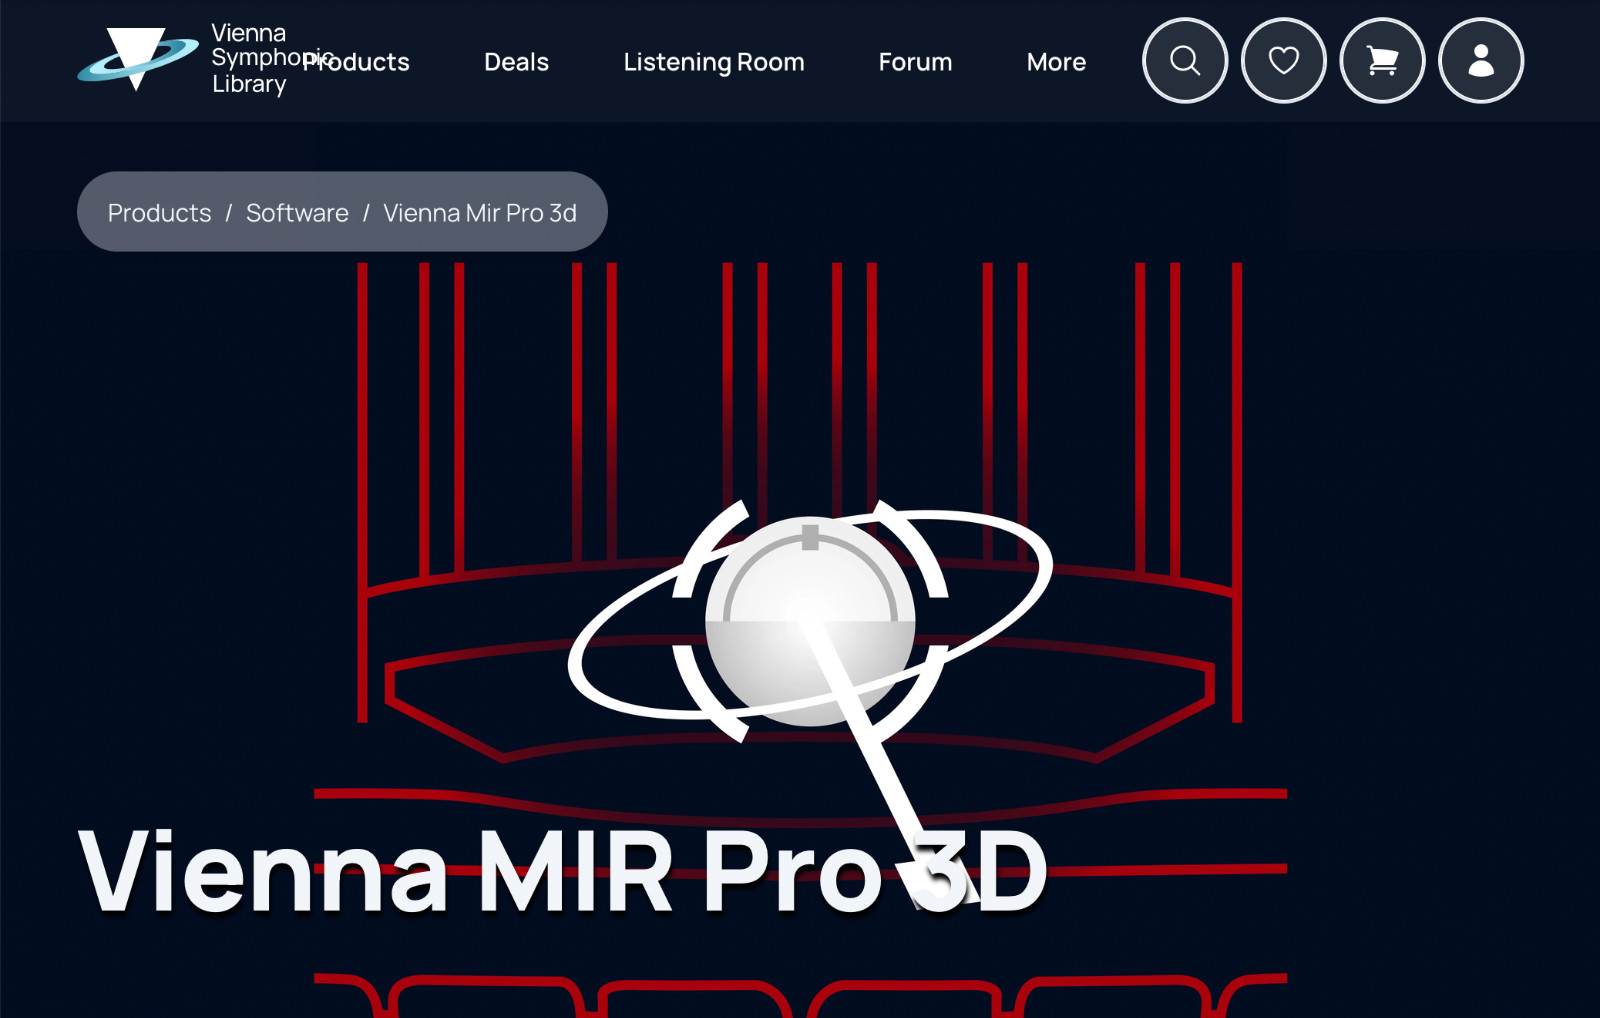
Task: Open the search icon in header
Action: click(x=1185, y=61)
